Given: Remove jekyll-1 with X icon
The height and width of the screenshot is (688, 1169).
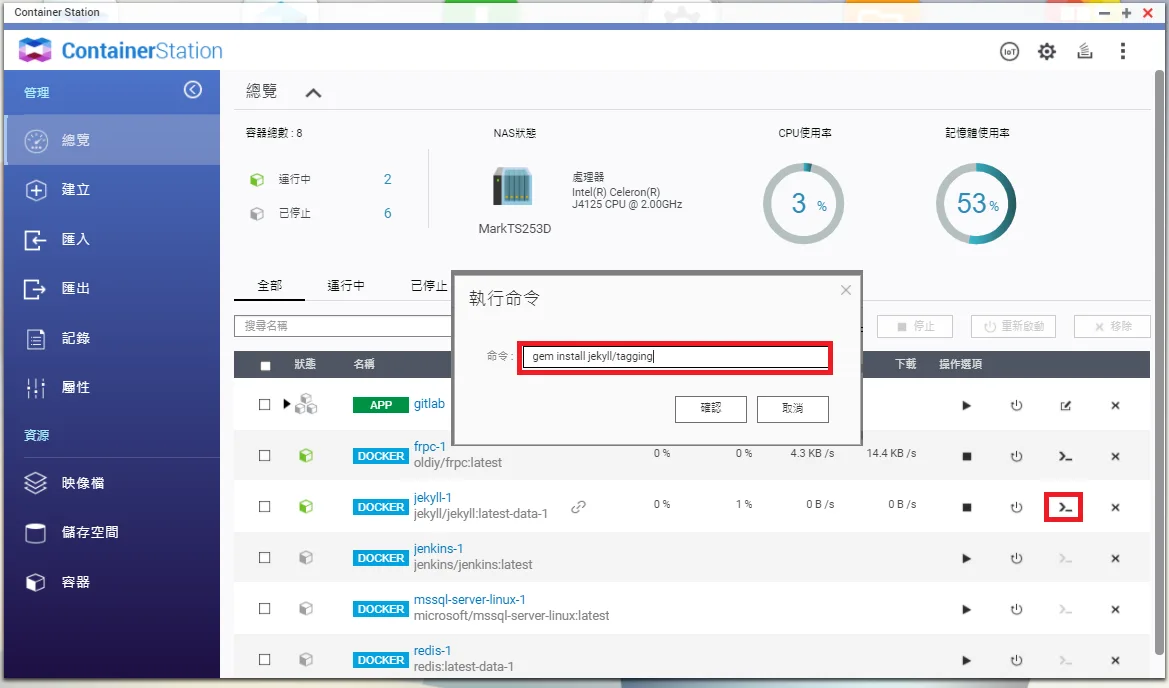Looking at the screenshot, I should click(1115, 508).
